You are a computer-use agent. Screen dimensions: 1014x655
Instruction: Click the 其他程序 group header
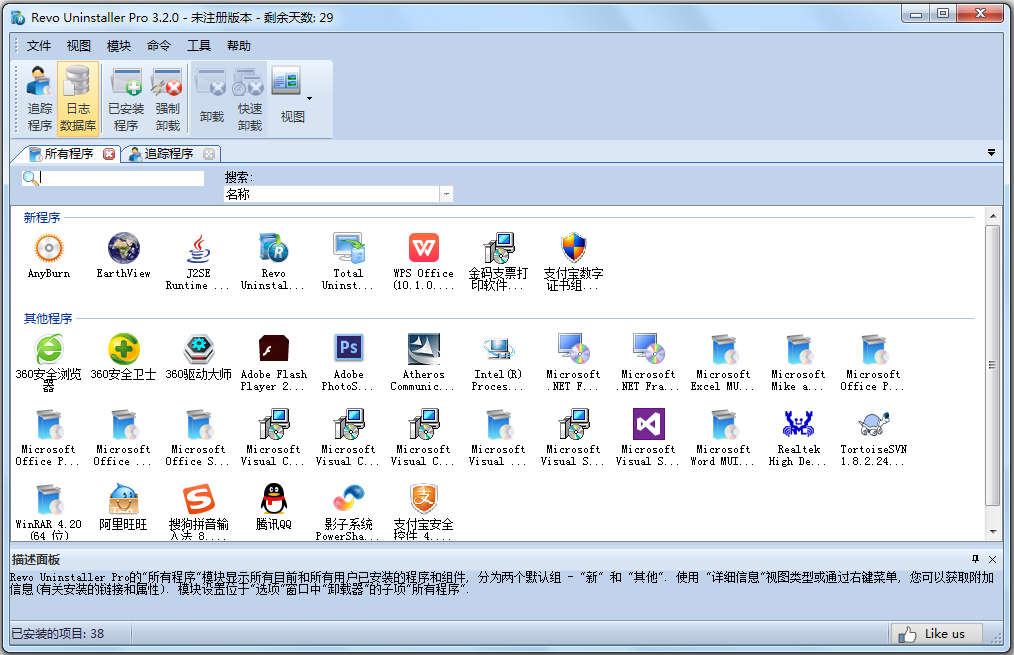click(x=48, y=319)
